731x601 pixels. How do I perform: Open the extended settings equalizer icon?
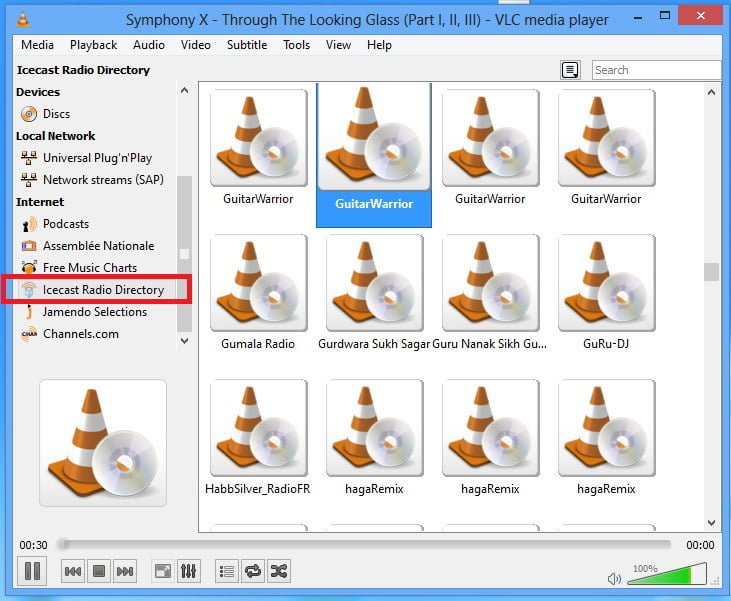188,571
